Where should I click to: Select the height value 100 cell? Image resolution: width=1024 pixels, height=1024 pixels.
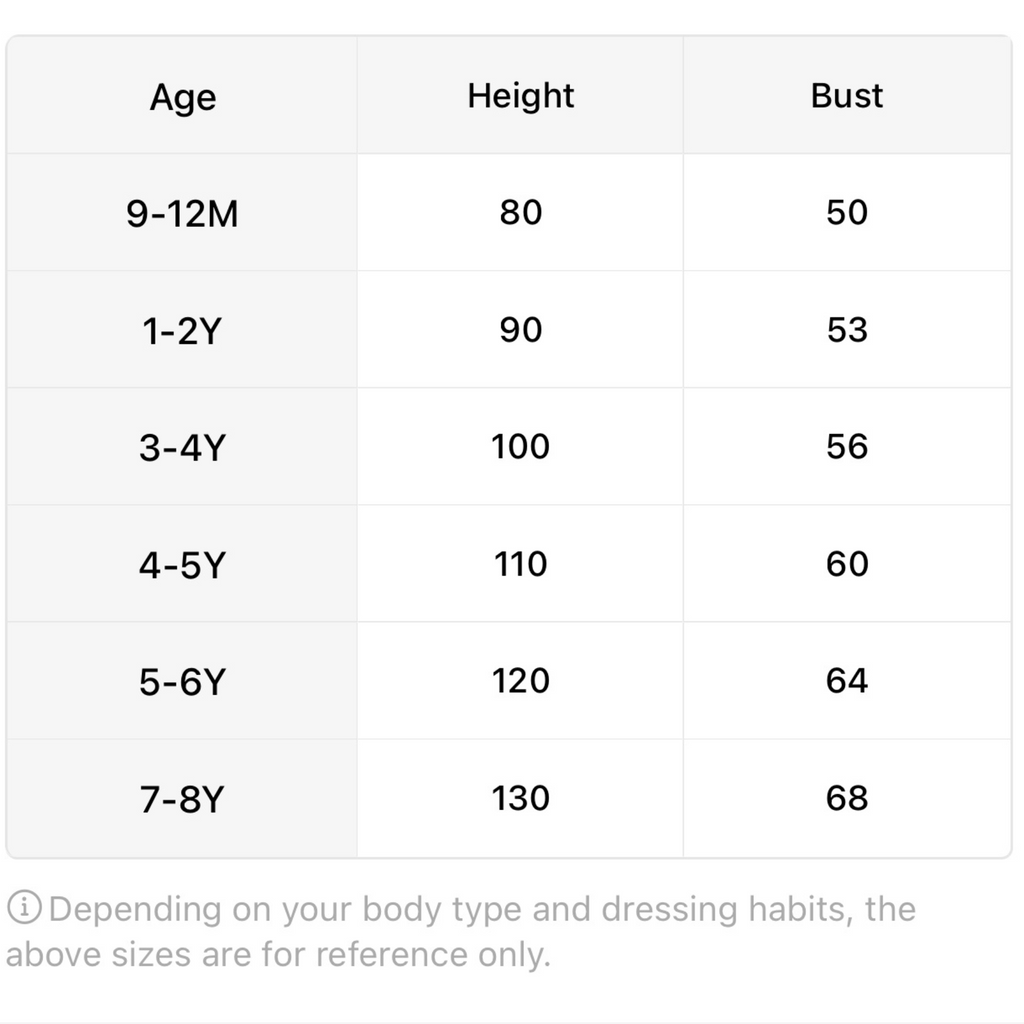(x=520, y=446)
